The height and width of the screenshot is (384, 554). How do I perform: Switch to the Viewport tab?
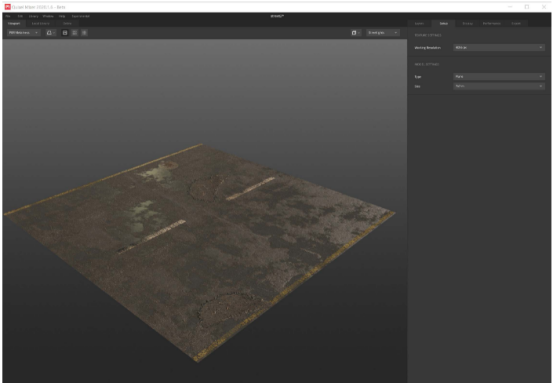pyautogui.click(x=14, y=23)
